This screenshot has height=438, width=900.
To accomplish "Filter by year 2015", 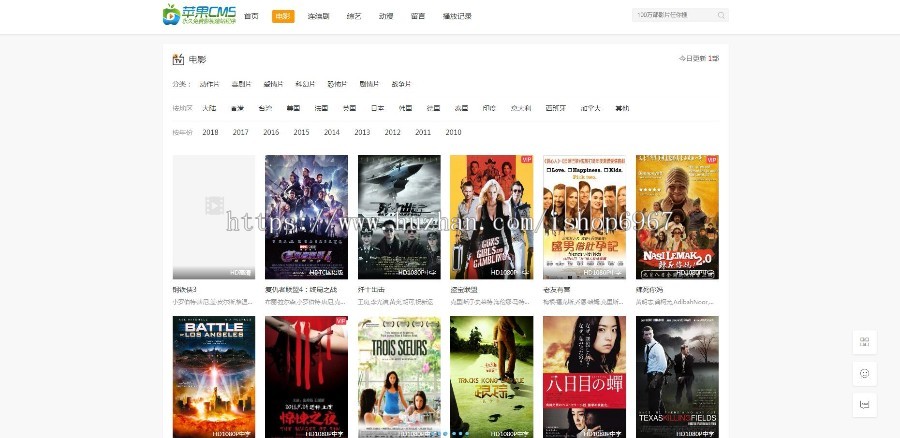I will point(301,132).
